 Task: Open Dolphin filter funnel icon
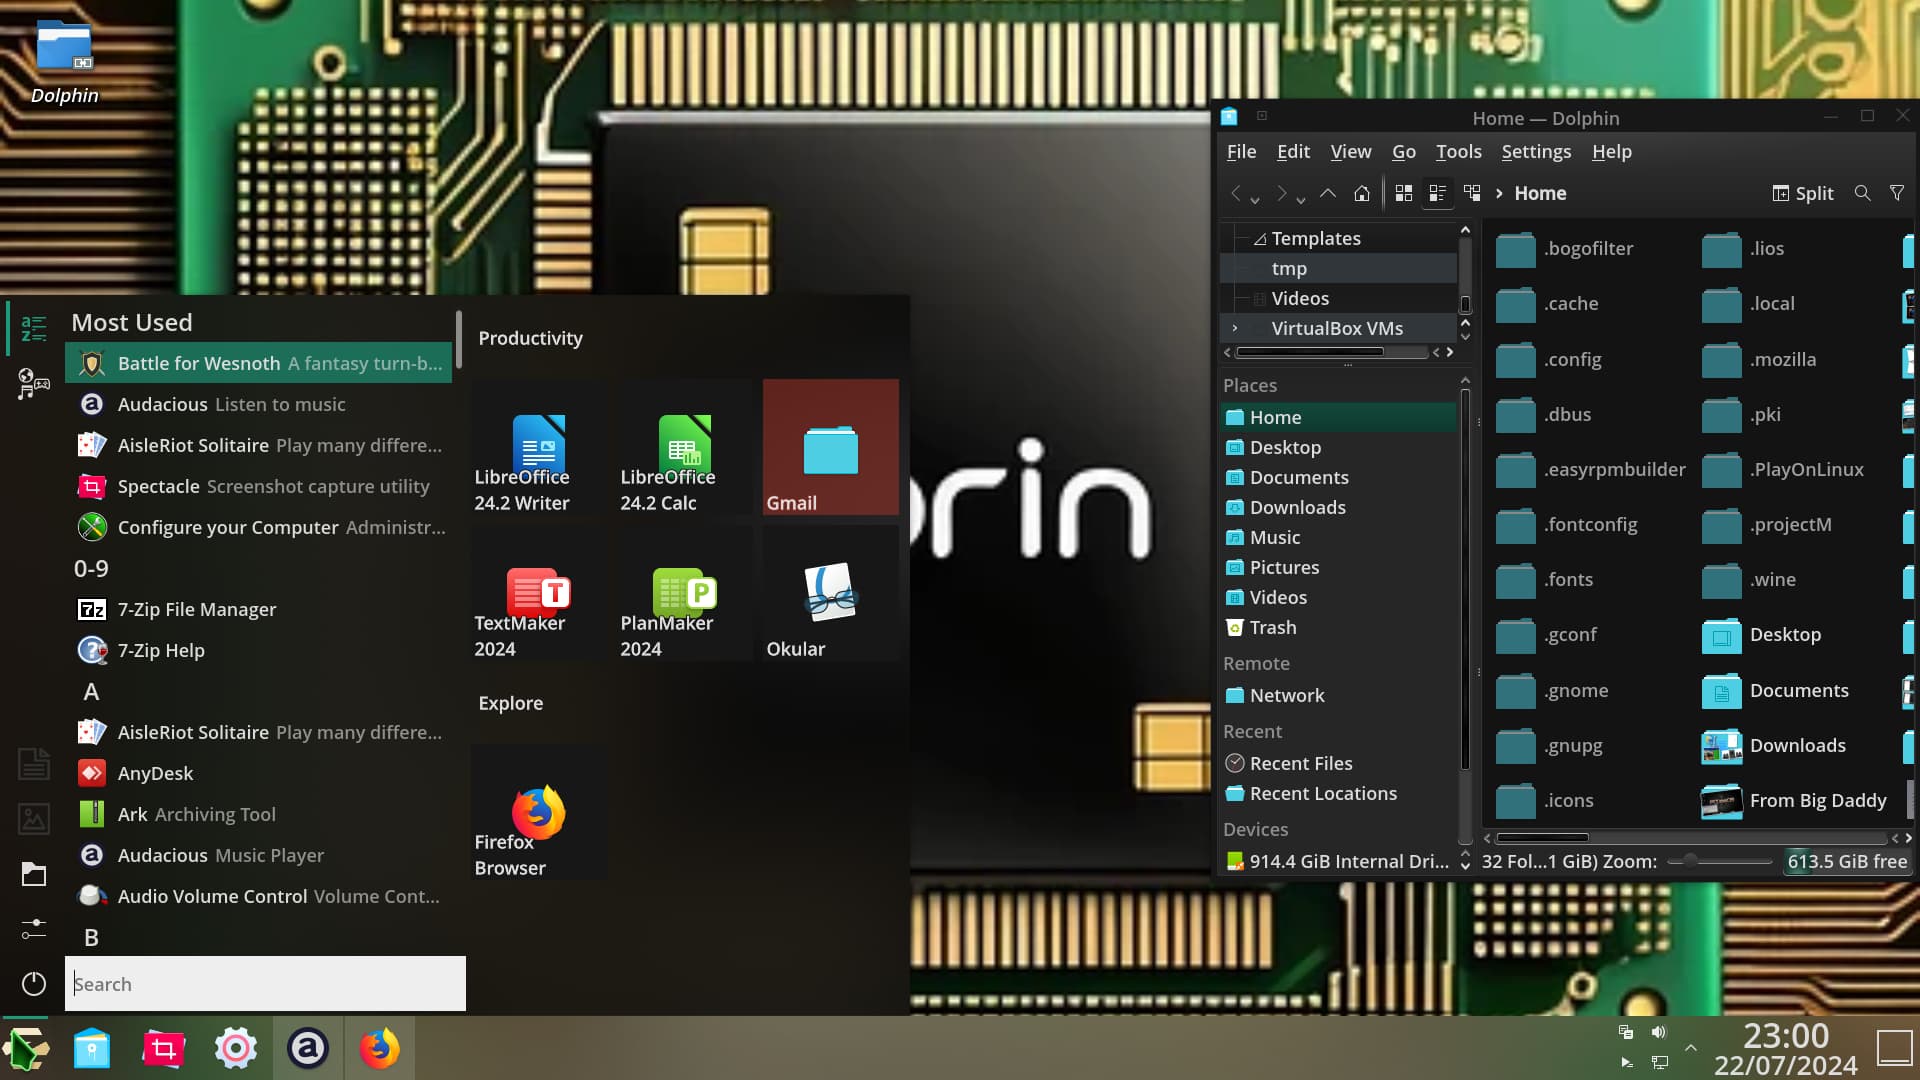click(x=1896, y=193)
